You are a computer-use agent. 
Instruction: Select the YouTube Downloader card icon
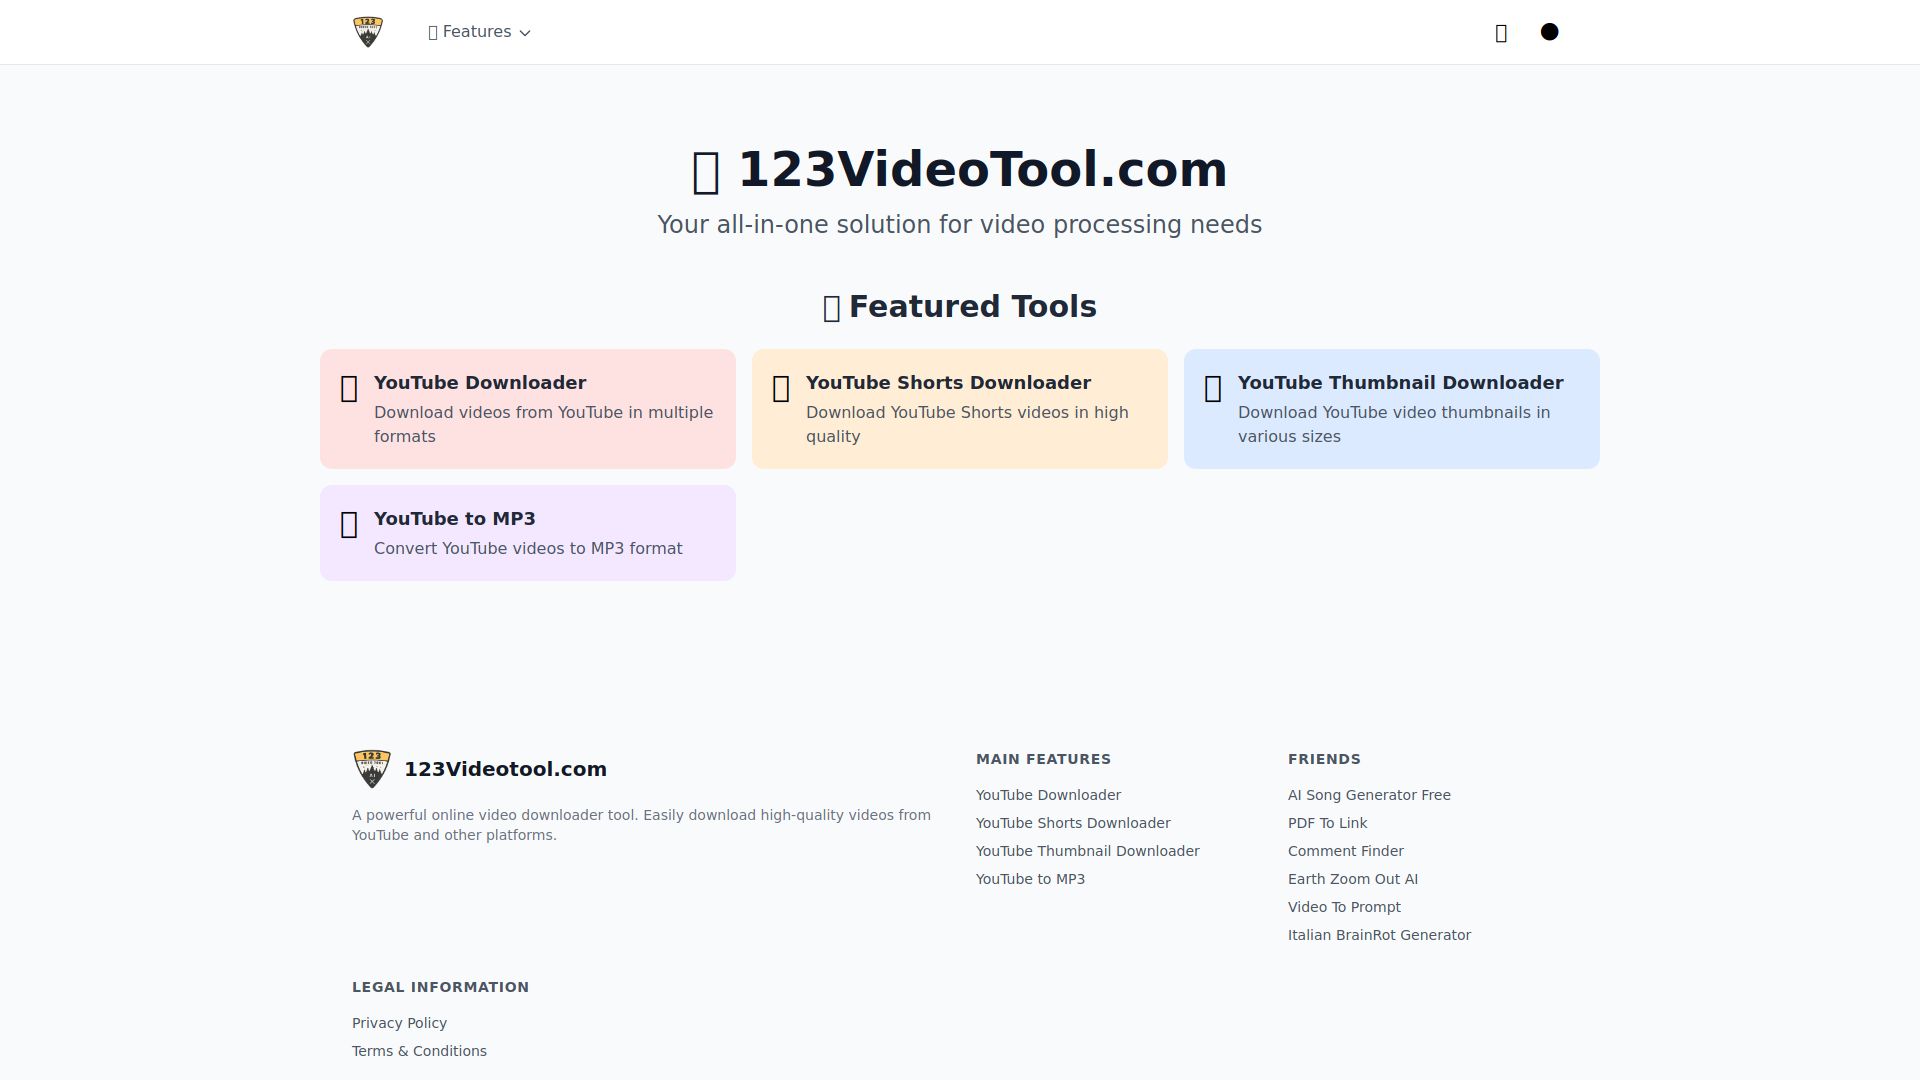coord(349,388)
